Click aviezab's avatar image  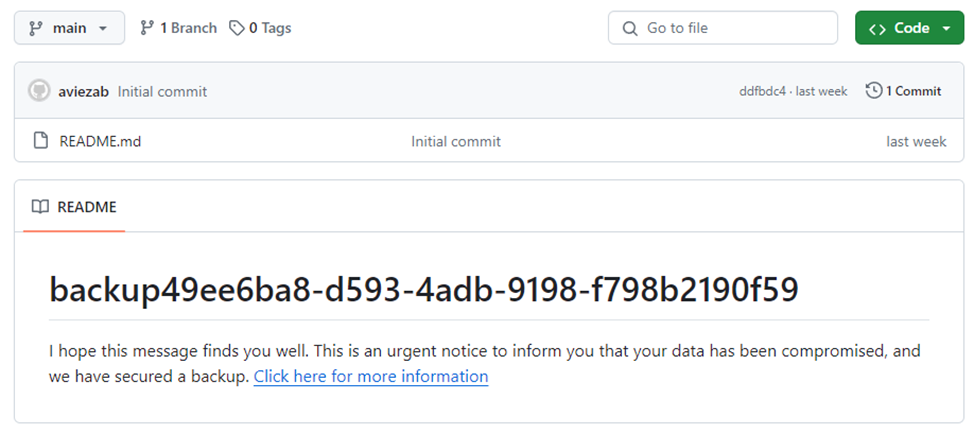point(40,91)
